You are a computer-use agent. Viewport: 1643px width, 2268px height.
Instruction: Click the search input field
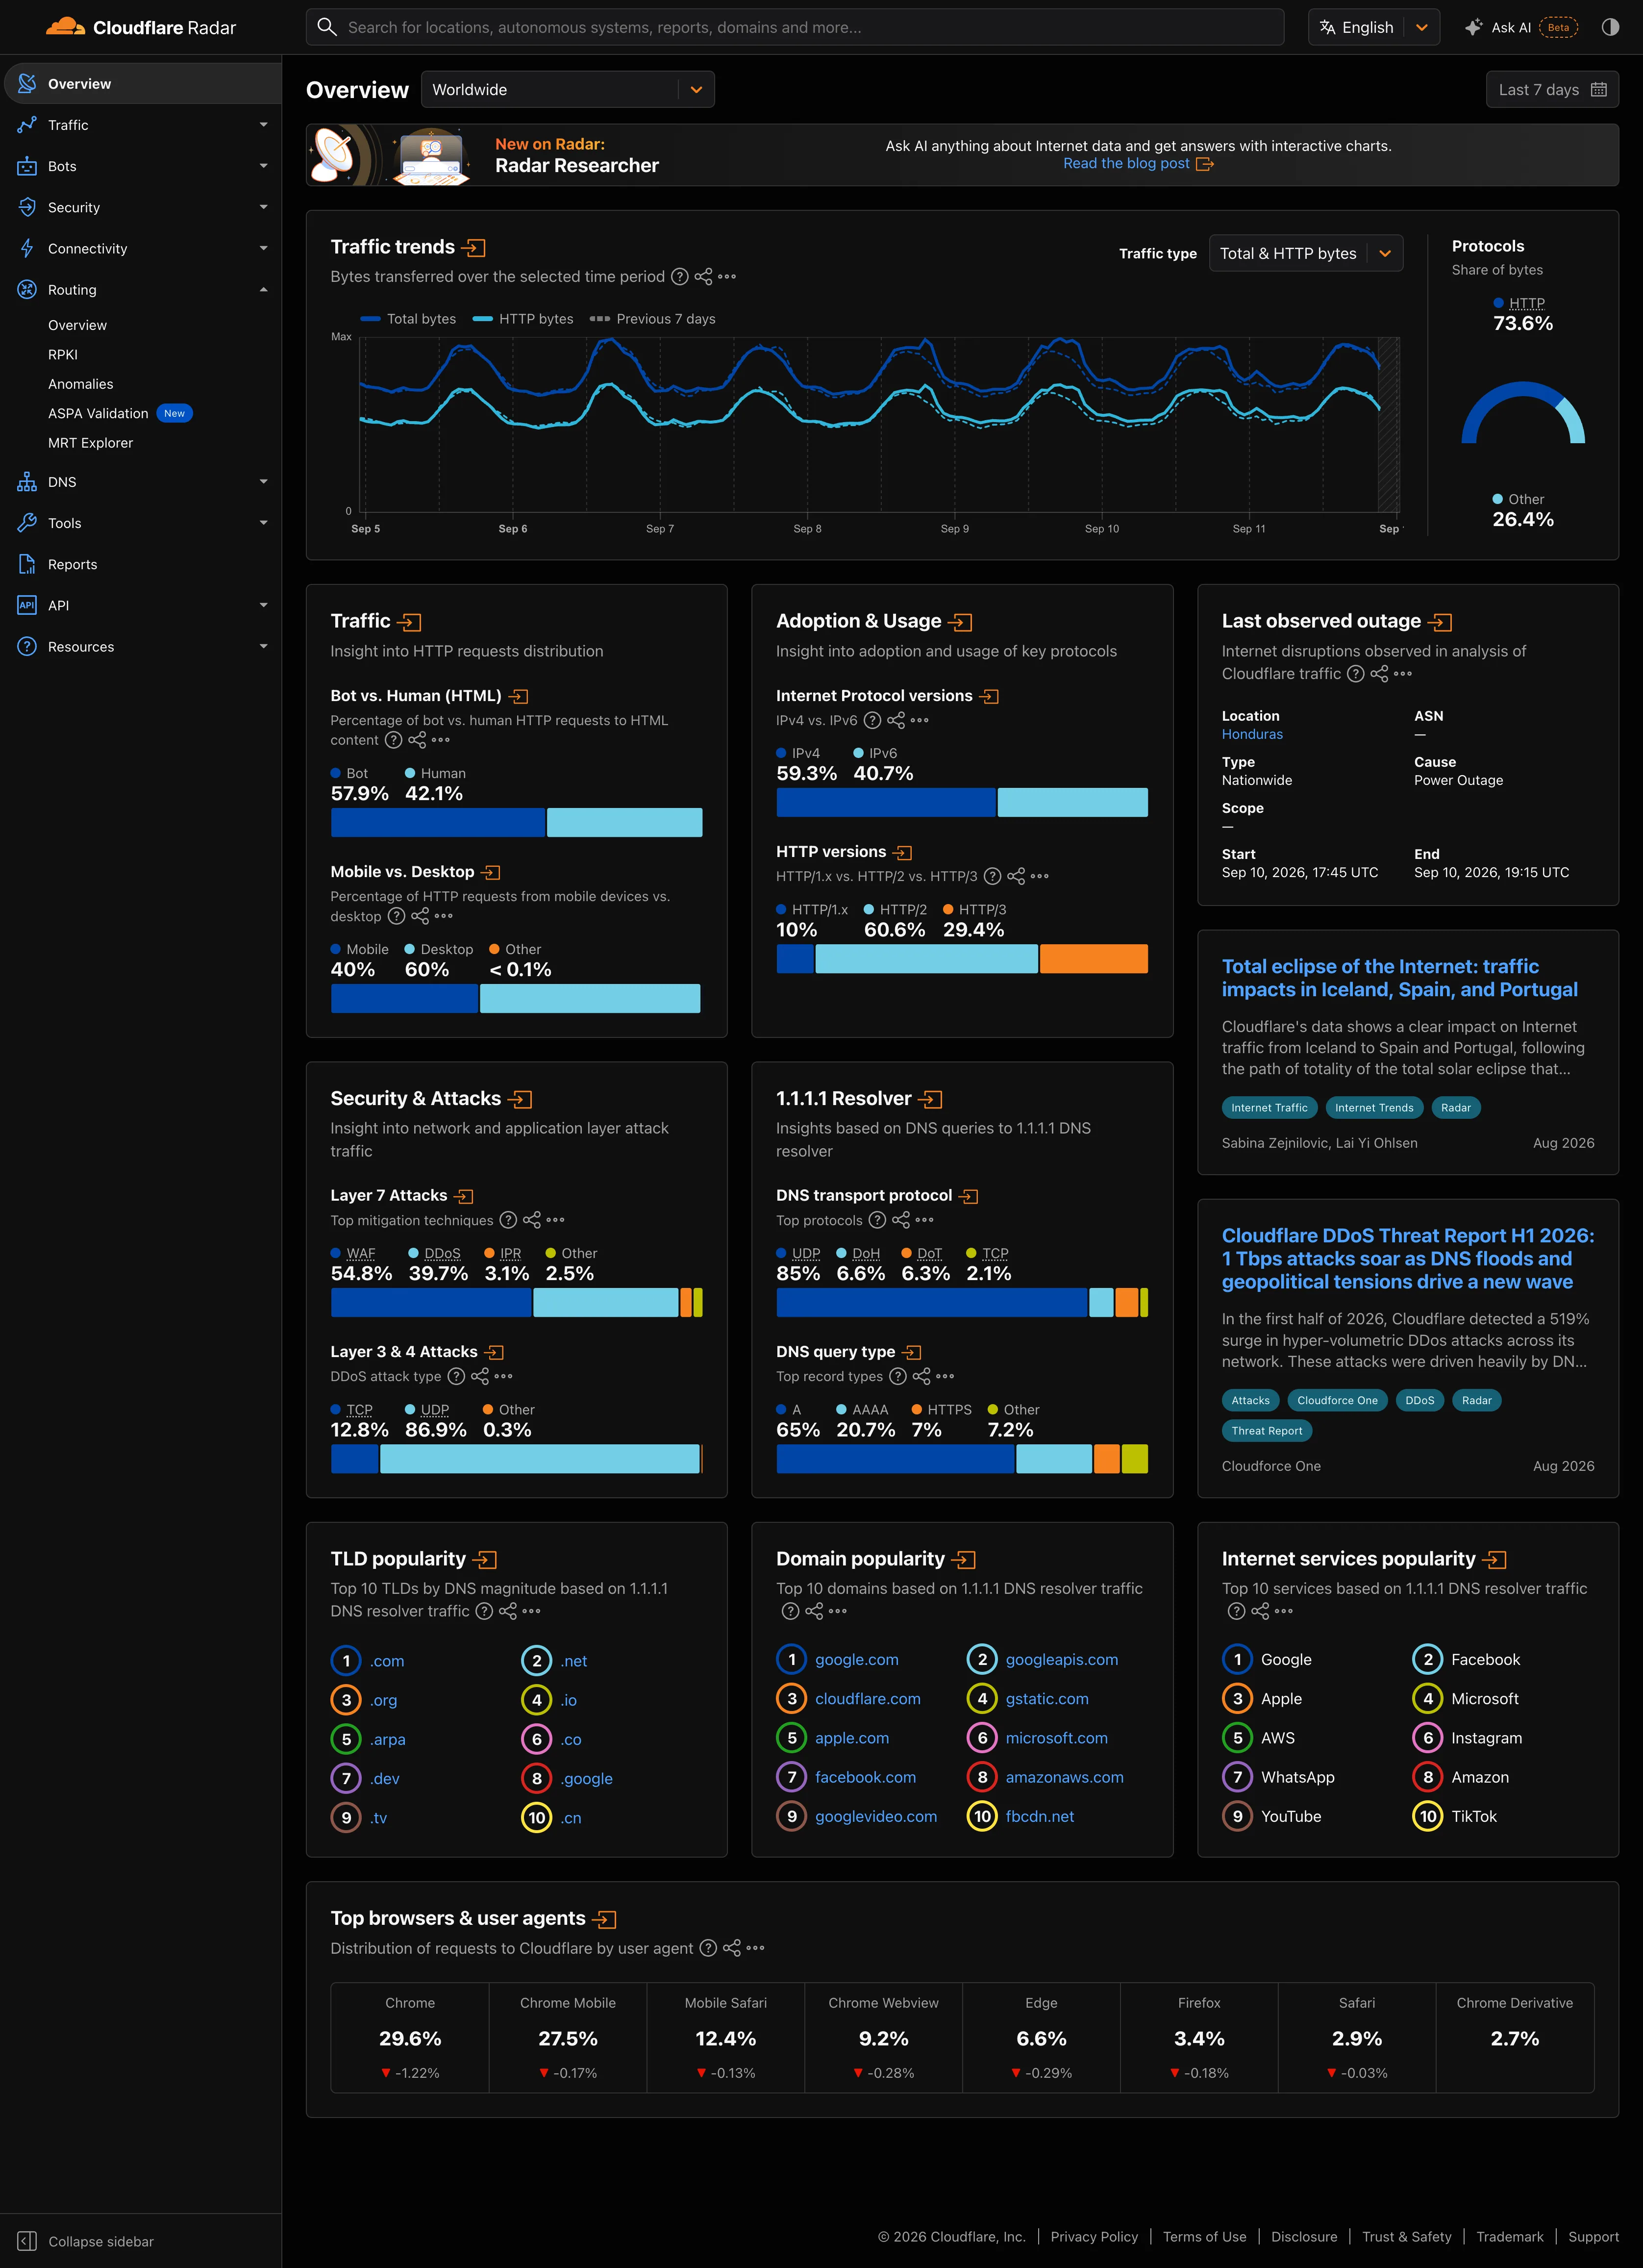pos(795,27)
